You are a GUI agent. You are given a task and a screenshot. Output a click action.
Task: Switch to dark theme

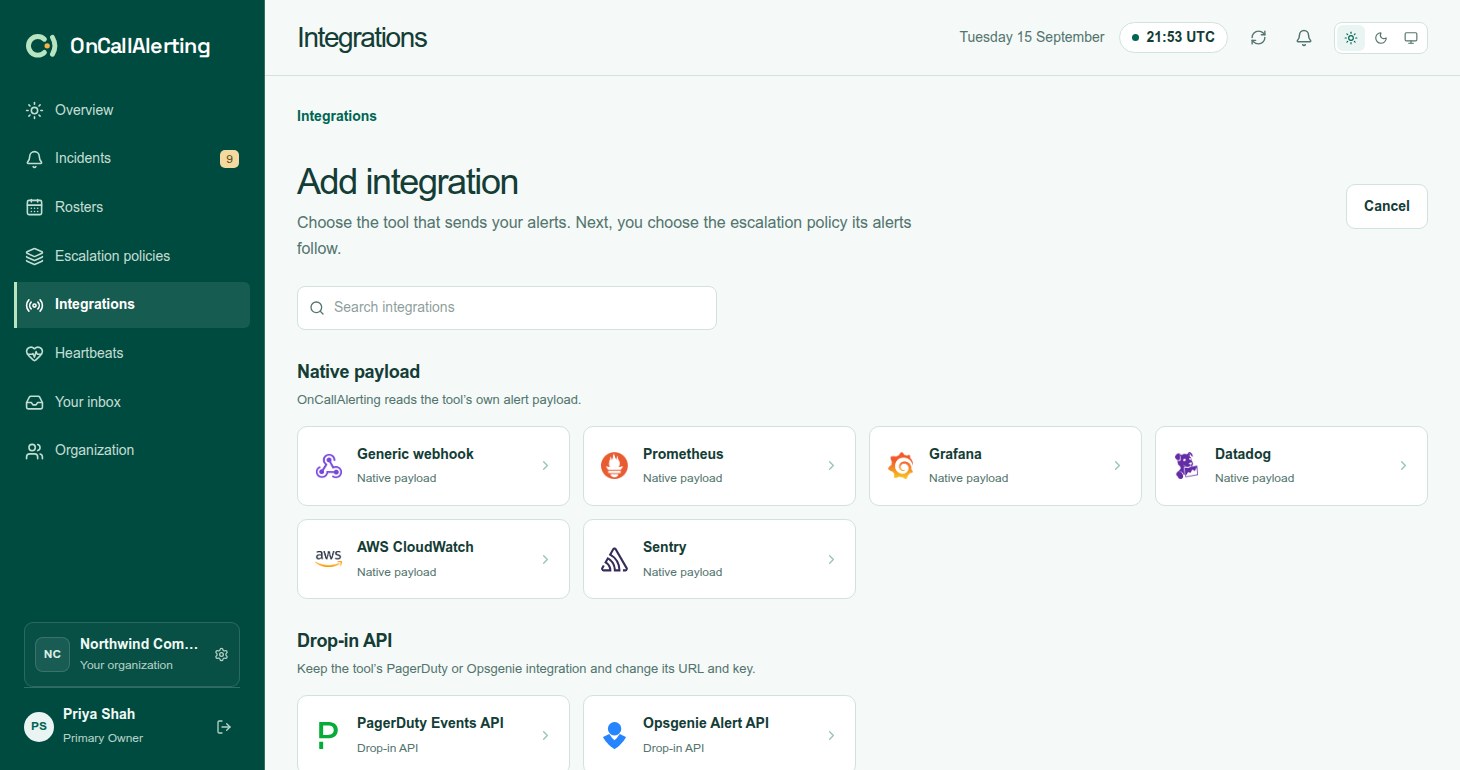[x=1381, y=38]
